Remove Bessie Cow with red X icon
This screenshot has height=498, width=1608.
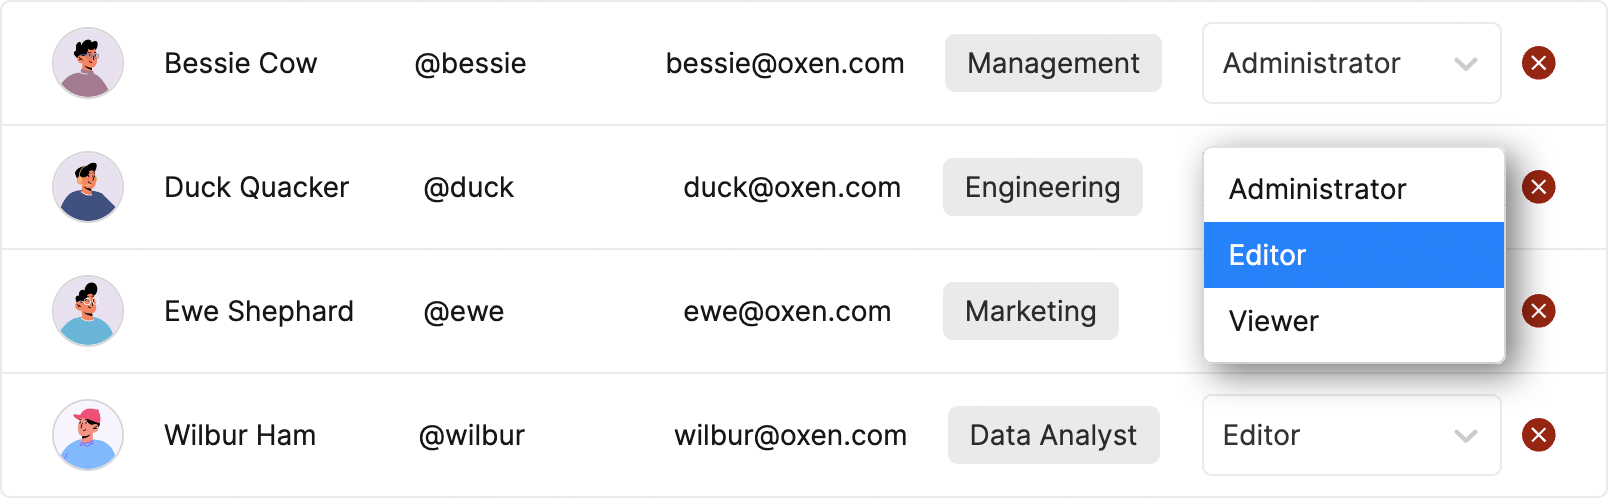[1538, 63]
